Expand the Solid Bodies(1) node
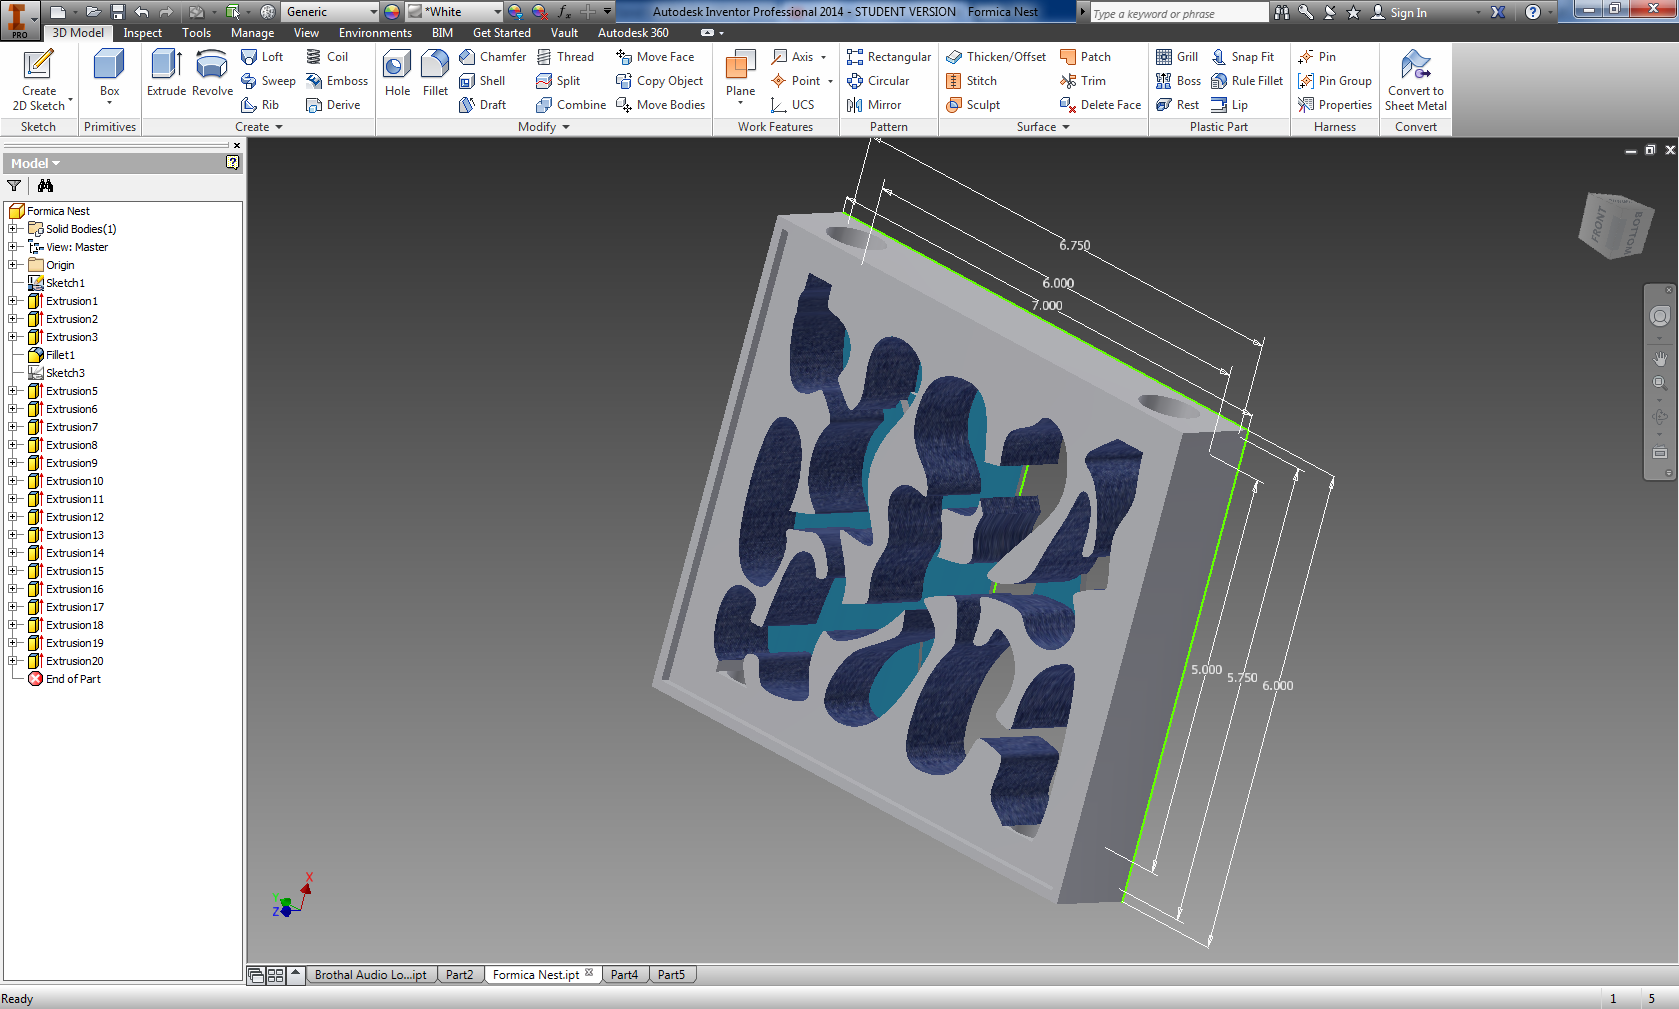This screenshot has width=1679, height=1009. 13,229
